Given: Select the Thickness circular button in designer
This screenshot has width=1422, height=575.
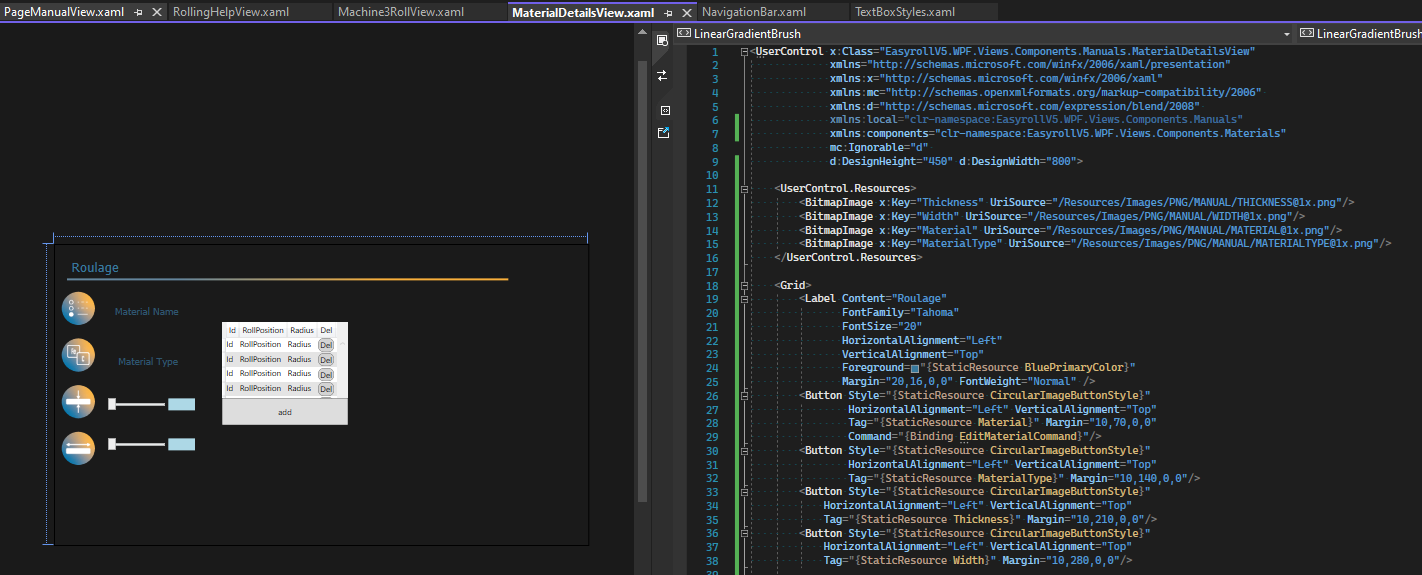Looking at the screenshot, I should (x=78, y=402).
